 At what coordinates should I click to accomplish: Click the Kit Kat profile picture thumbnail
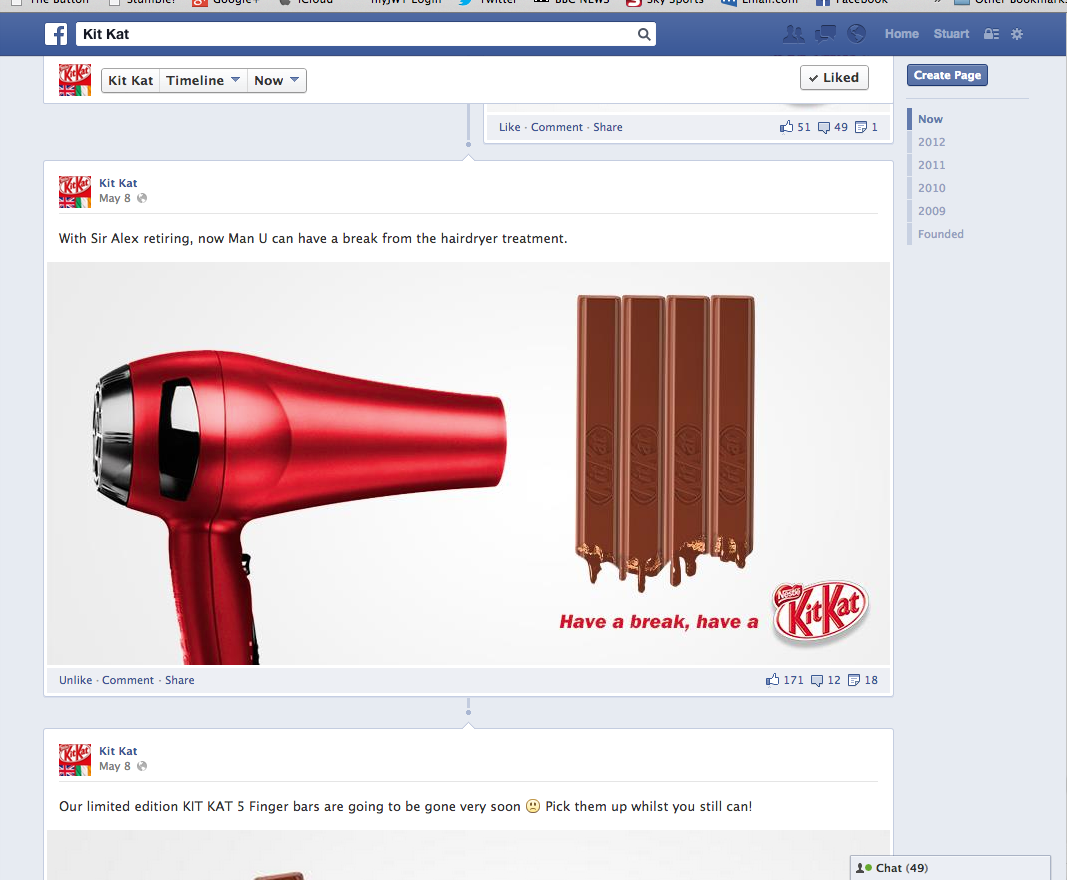(74, 79)
